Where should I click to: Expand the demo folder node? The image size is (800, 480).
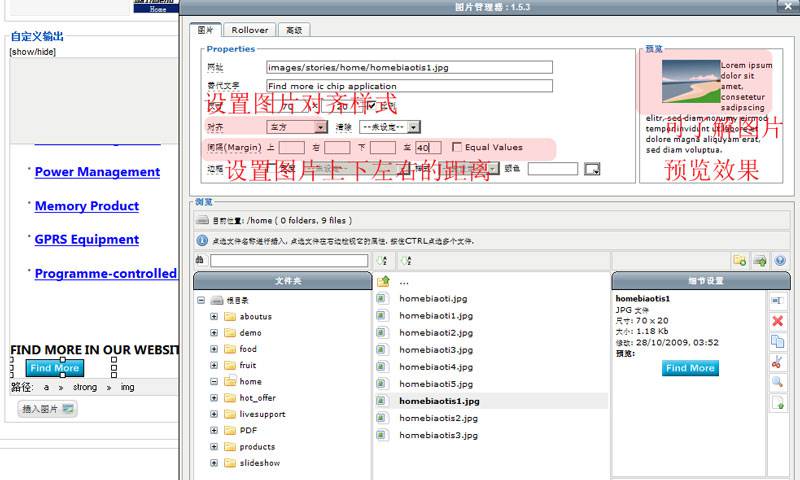214,333
